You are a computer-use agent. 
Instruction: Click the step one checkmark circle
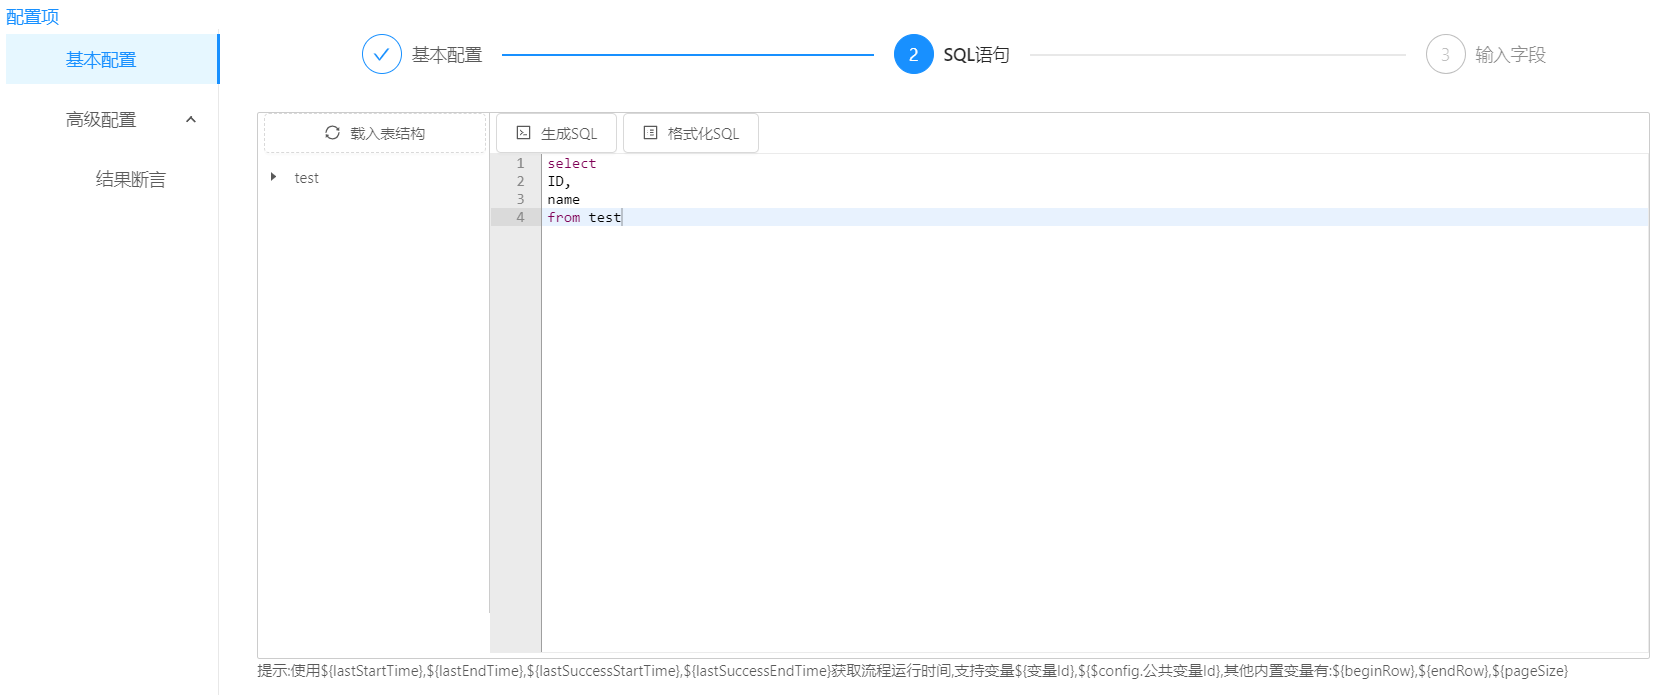[381, 55]
